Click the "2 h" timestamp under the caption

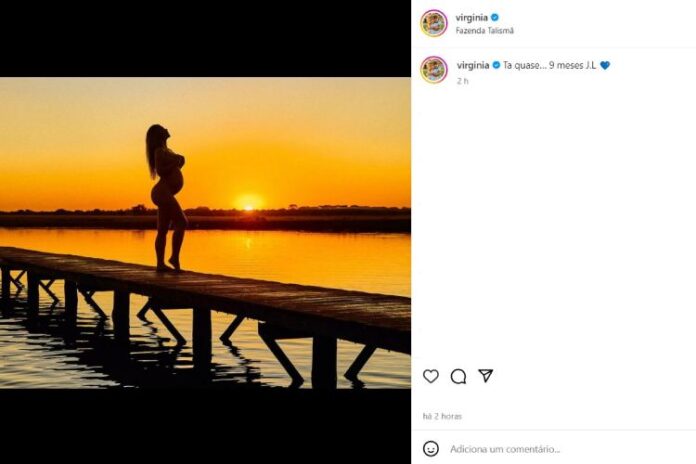[462, 81]
